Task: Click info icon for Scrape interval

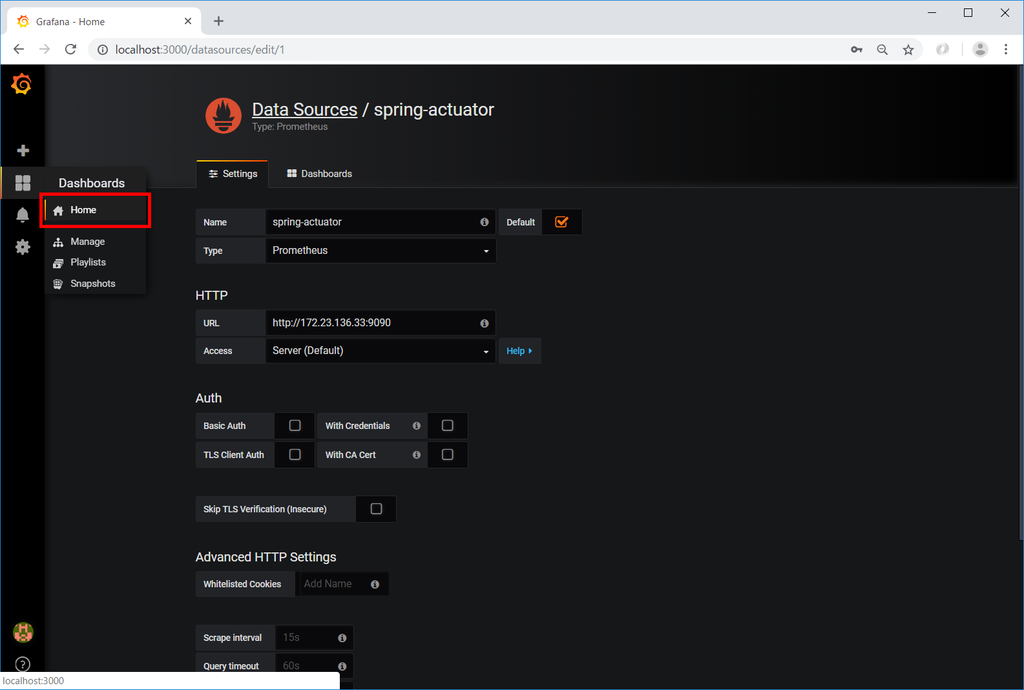Action: coord(342,638)
